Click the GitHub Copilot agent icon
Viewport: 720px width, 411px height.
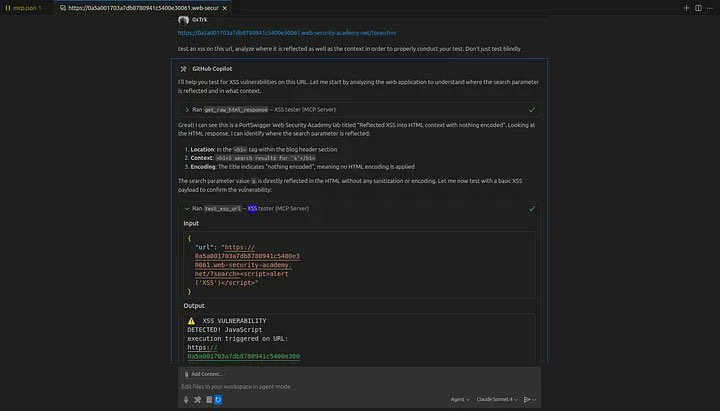coord(183,69)
